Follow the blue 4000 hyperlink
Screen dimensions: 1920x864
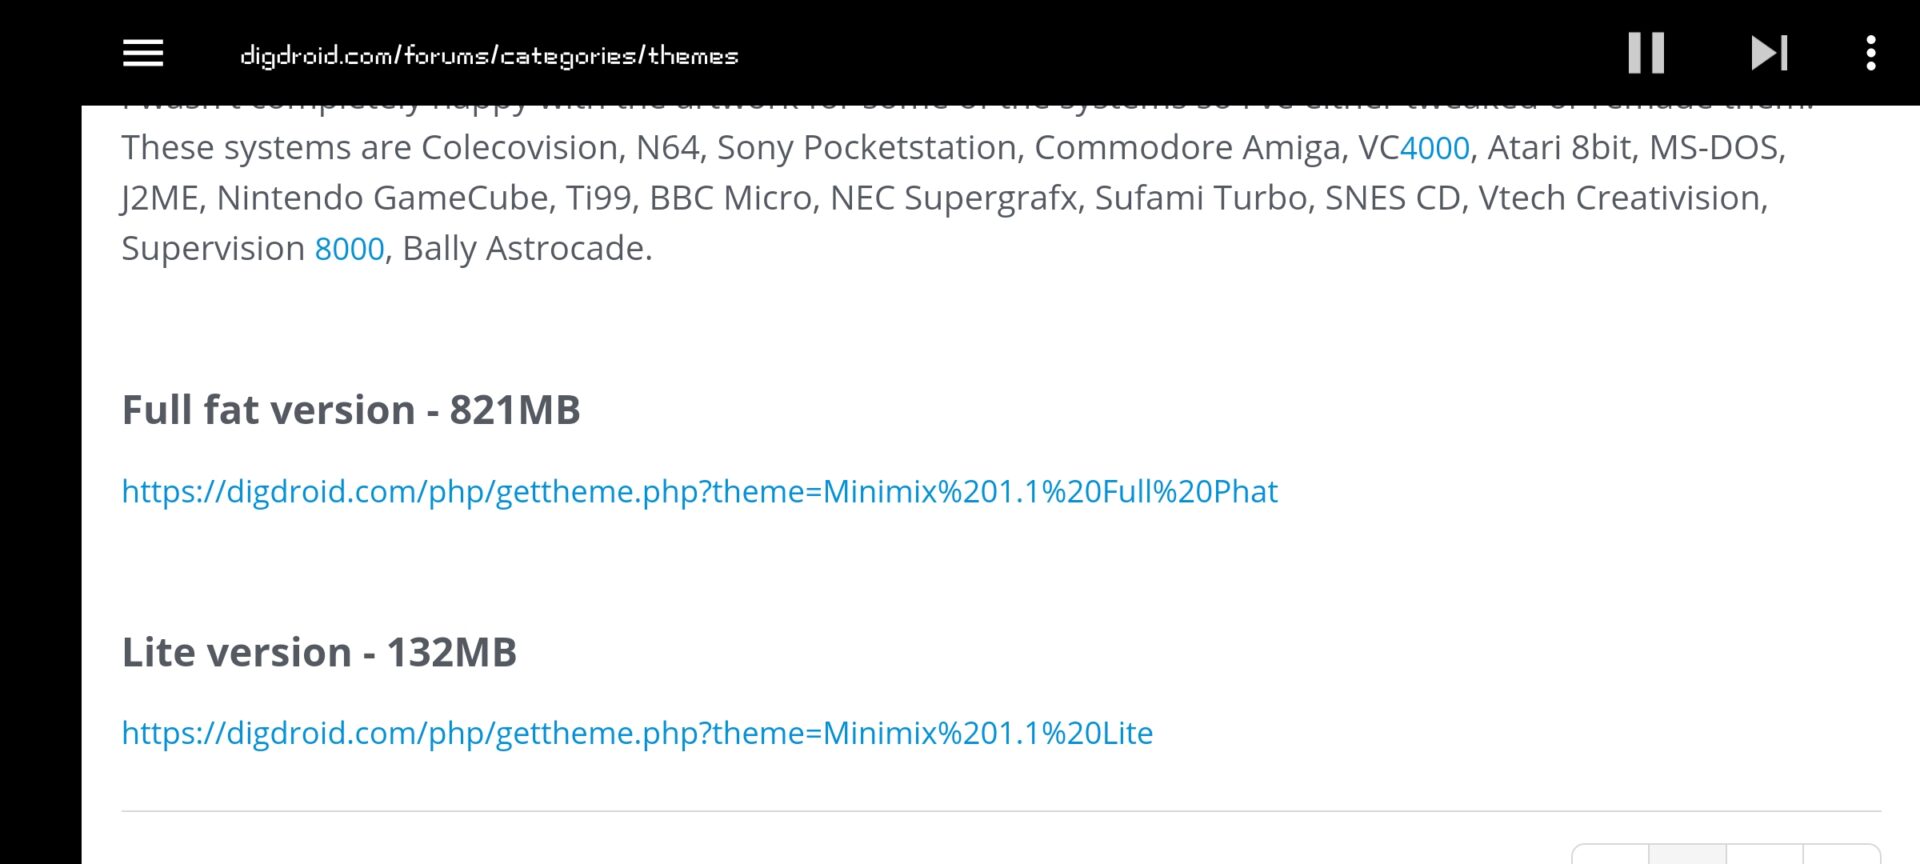point(1436,147)
